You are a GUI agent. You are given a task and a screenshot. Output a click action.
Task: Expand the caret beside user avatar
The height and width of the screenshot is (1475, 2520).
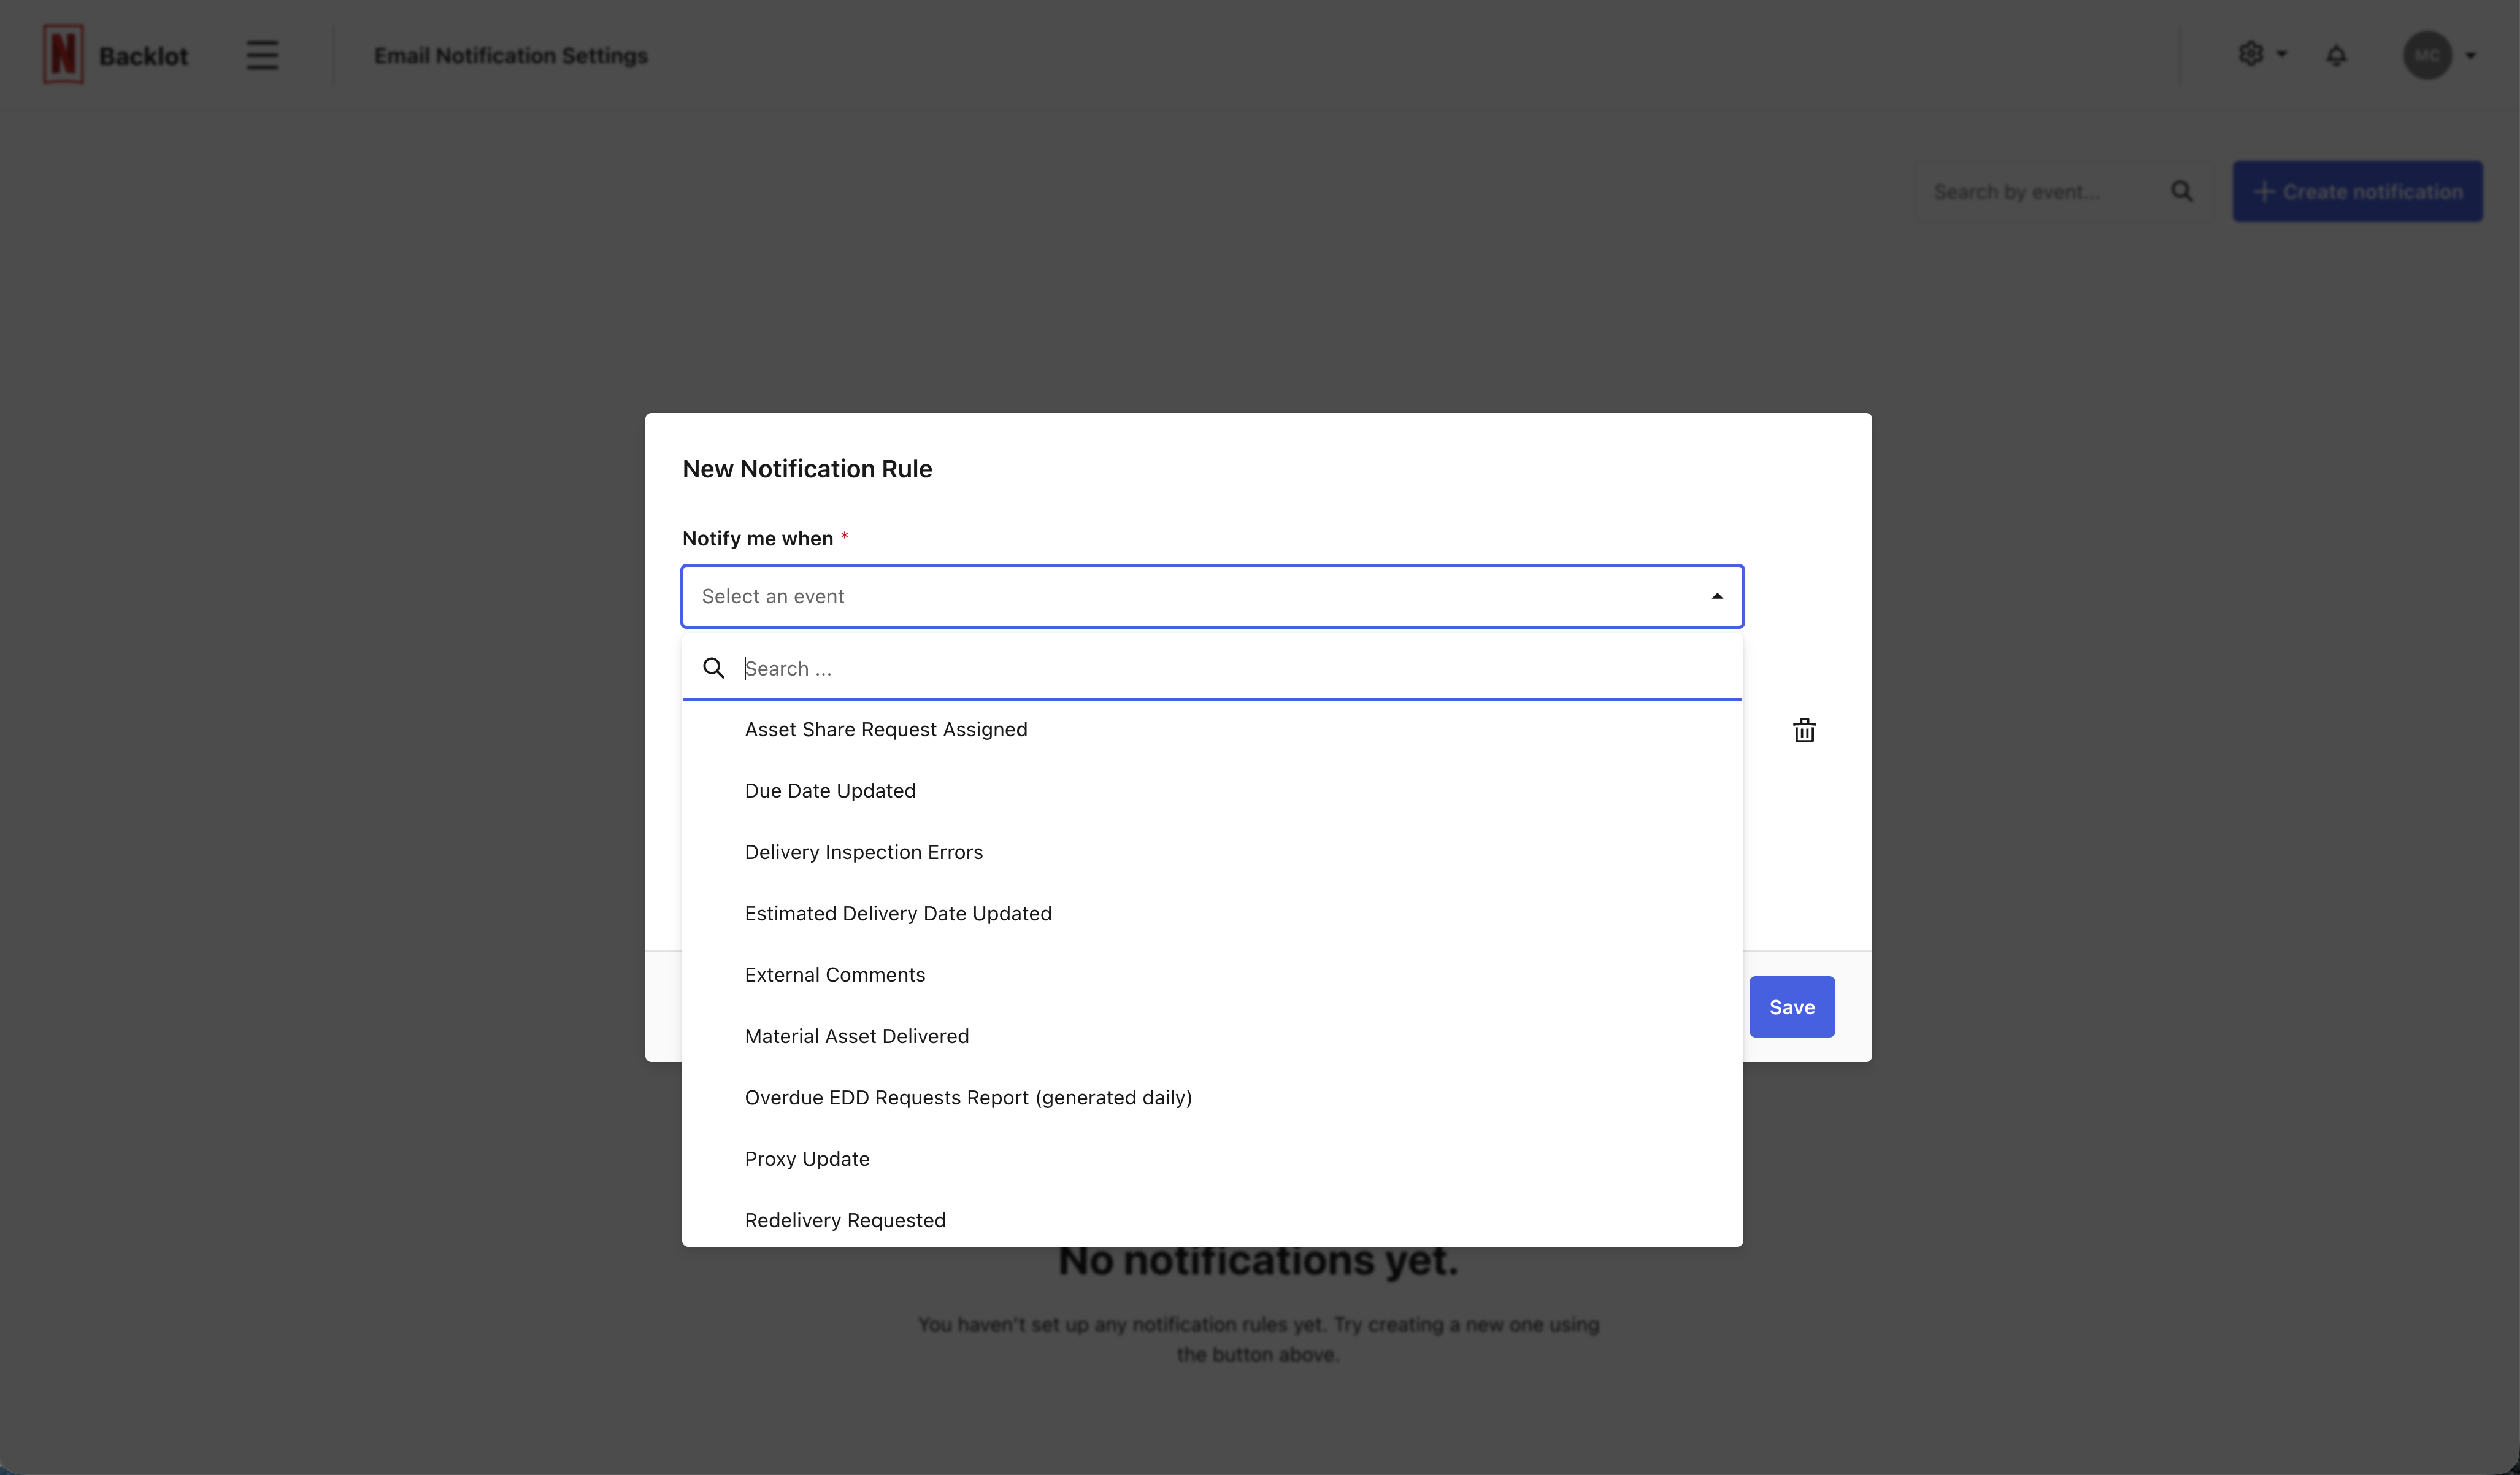[x=2470, y=56]
